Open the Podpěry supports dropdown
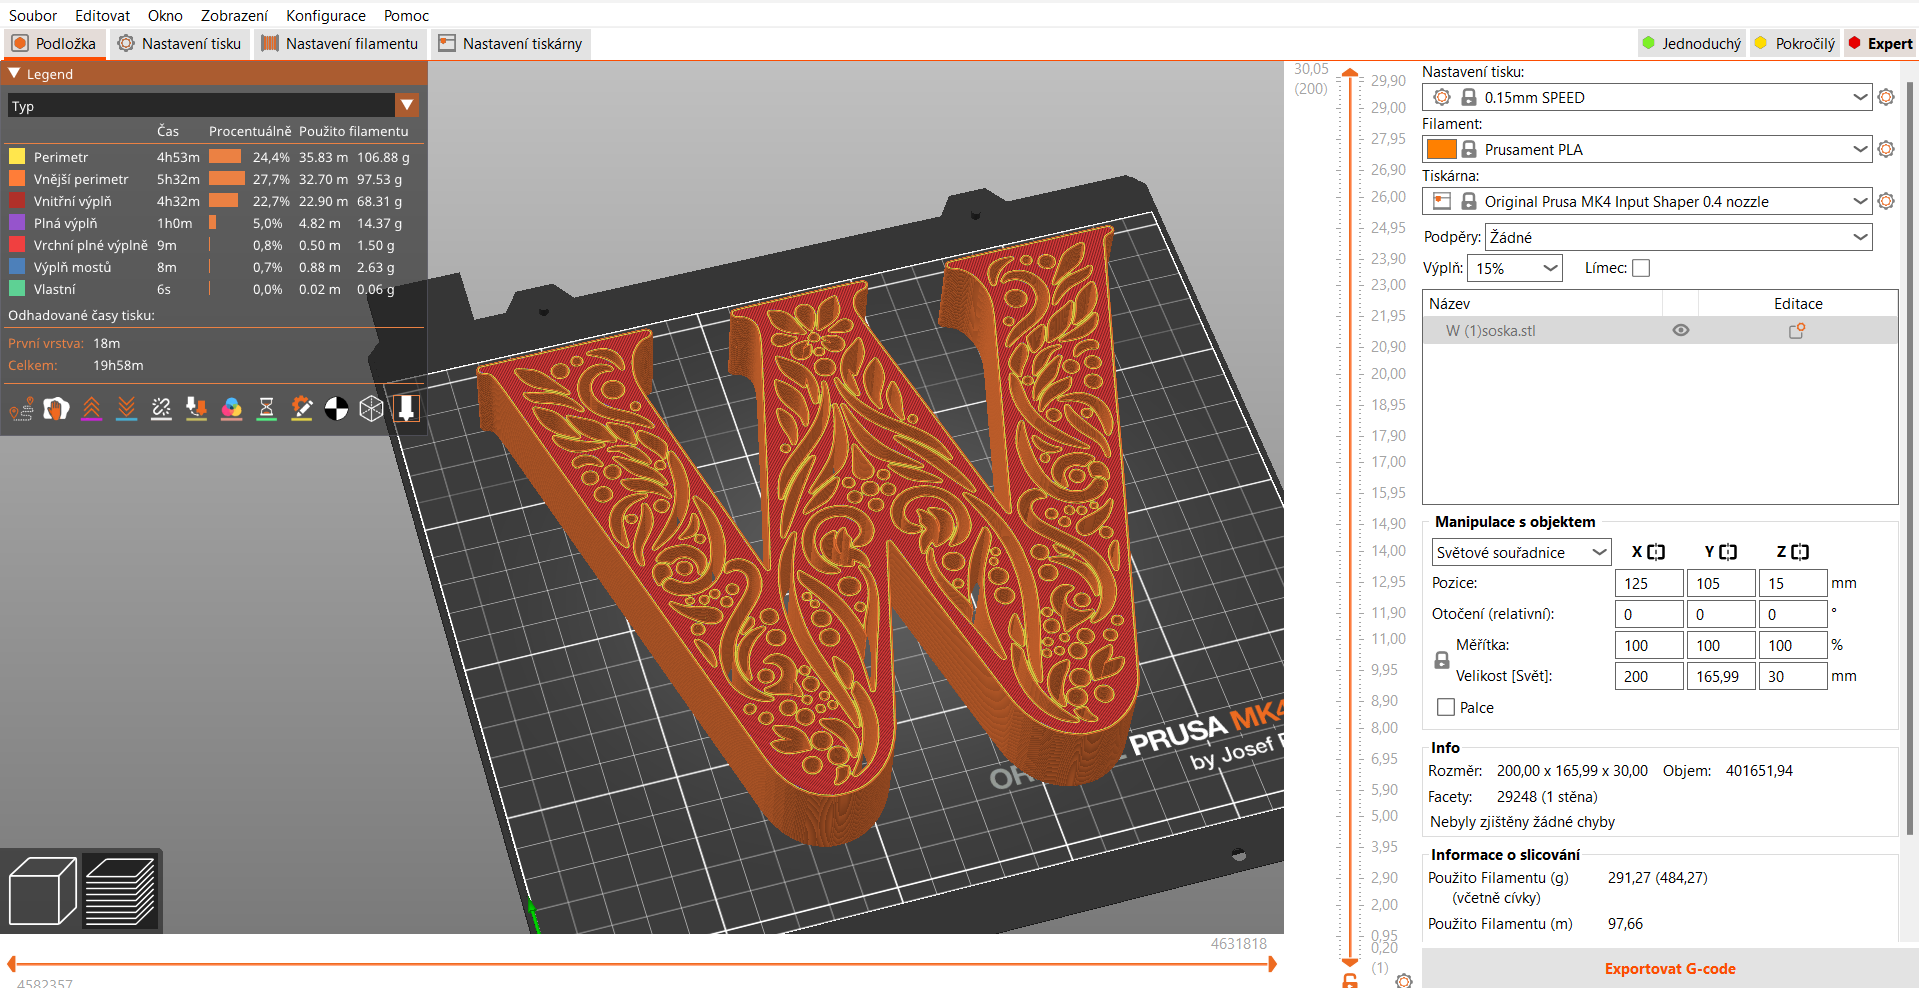This screenshot has width=1919, height=988. pyautogui.click(x=1678, y=237)
